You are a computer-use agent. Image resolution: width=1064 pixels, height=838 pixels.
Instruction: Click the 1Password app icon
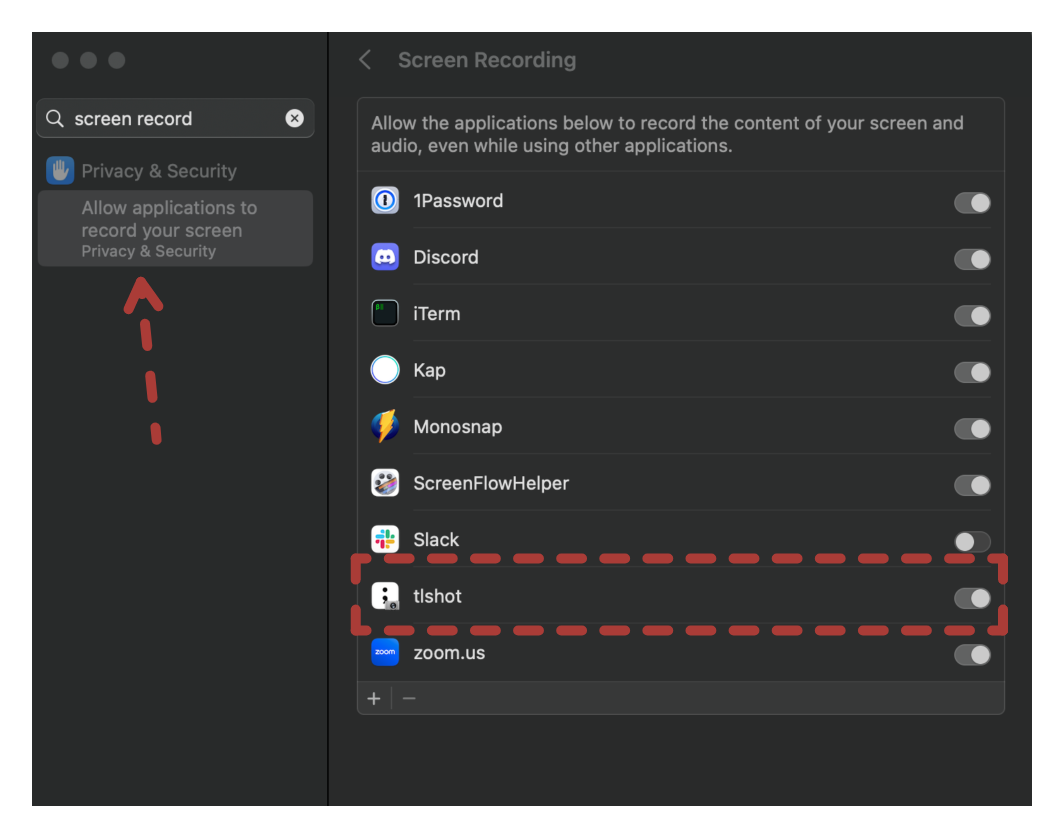[x=385, y=201]
